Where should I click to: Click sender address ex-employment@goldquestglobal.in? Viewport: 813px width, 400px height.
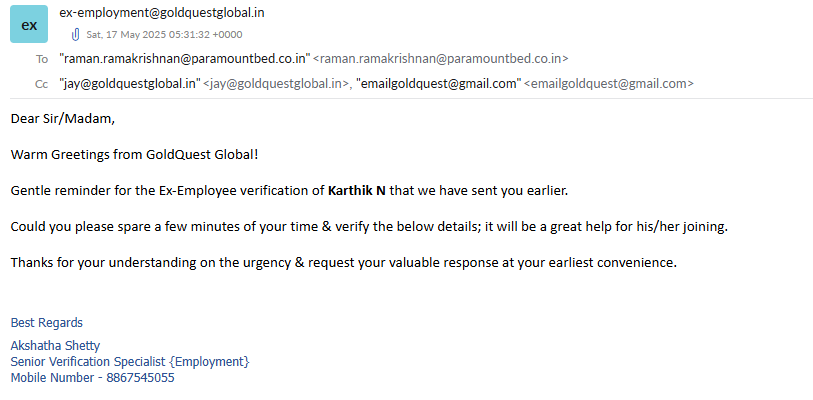coord(162,13)
